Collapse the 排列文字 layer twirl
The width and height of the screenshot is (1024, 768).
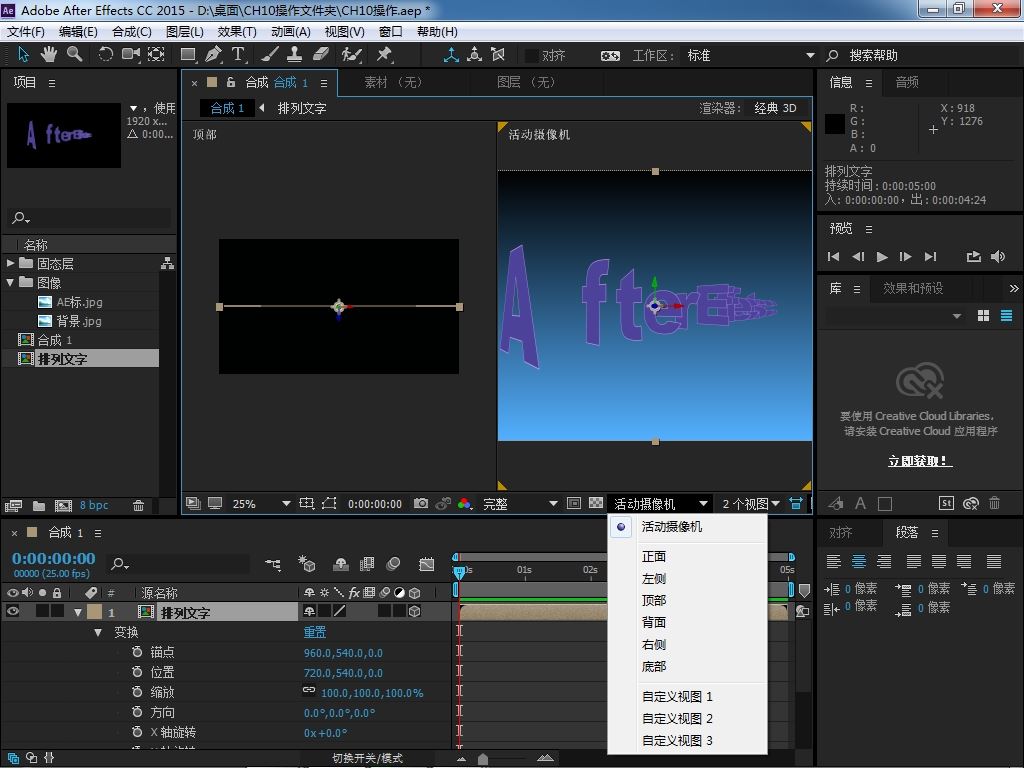(78, 612)
